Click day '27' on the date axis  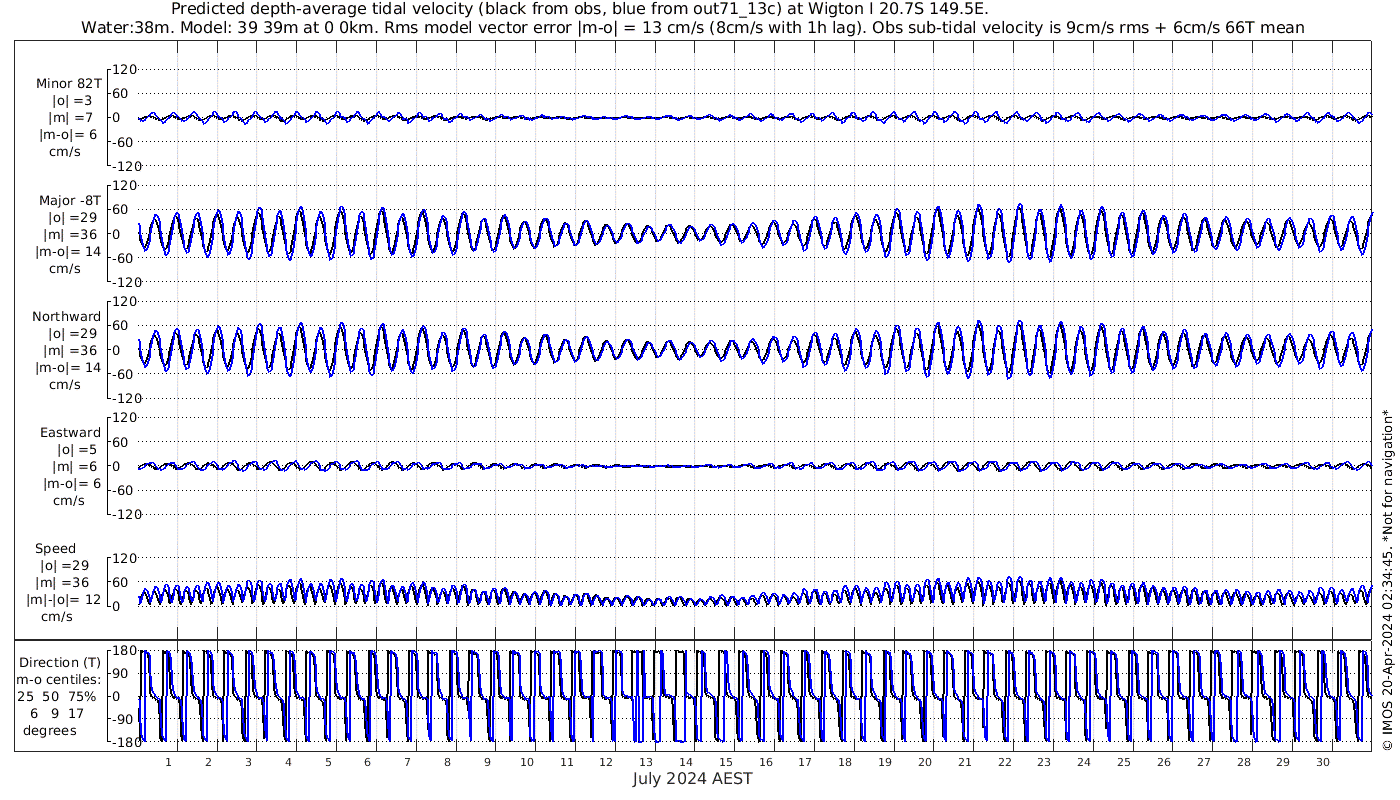coord(1203,762)
